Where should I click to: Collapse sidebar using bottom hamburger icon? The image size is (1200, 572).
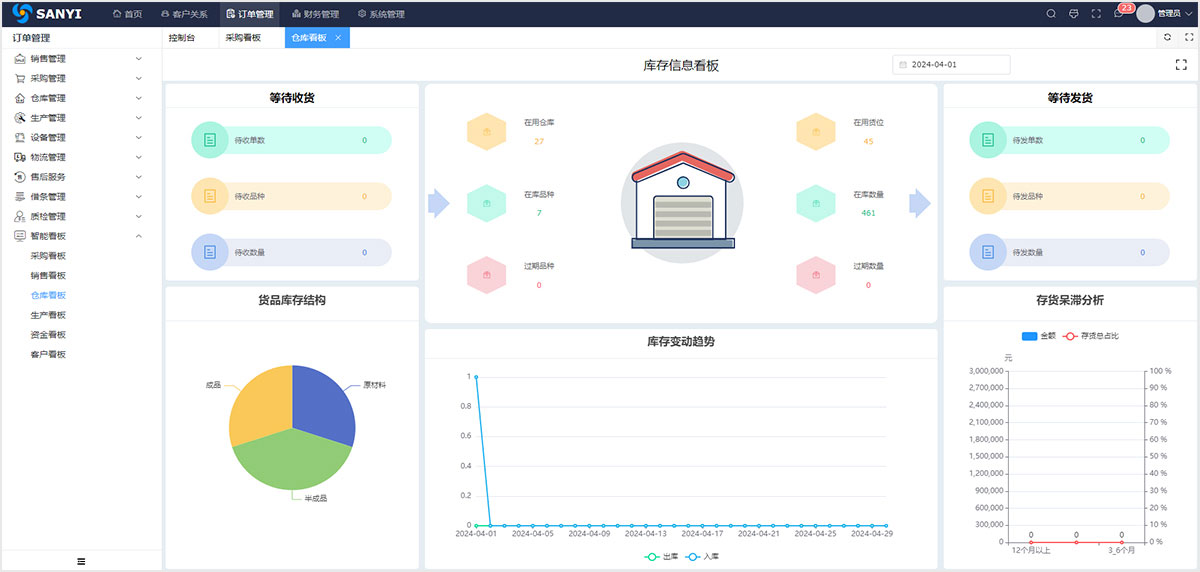81,562
